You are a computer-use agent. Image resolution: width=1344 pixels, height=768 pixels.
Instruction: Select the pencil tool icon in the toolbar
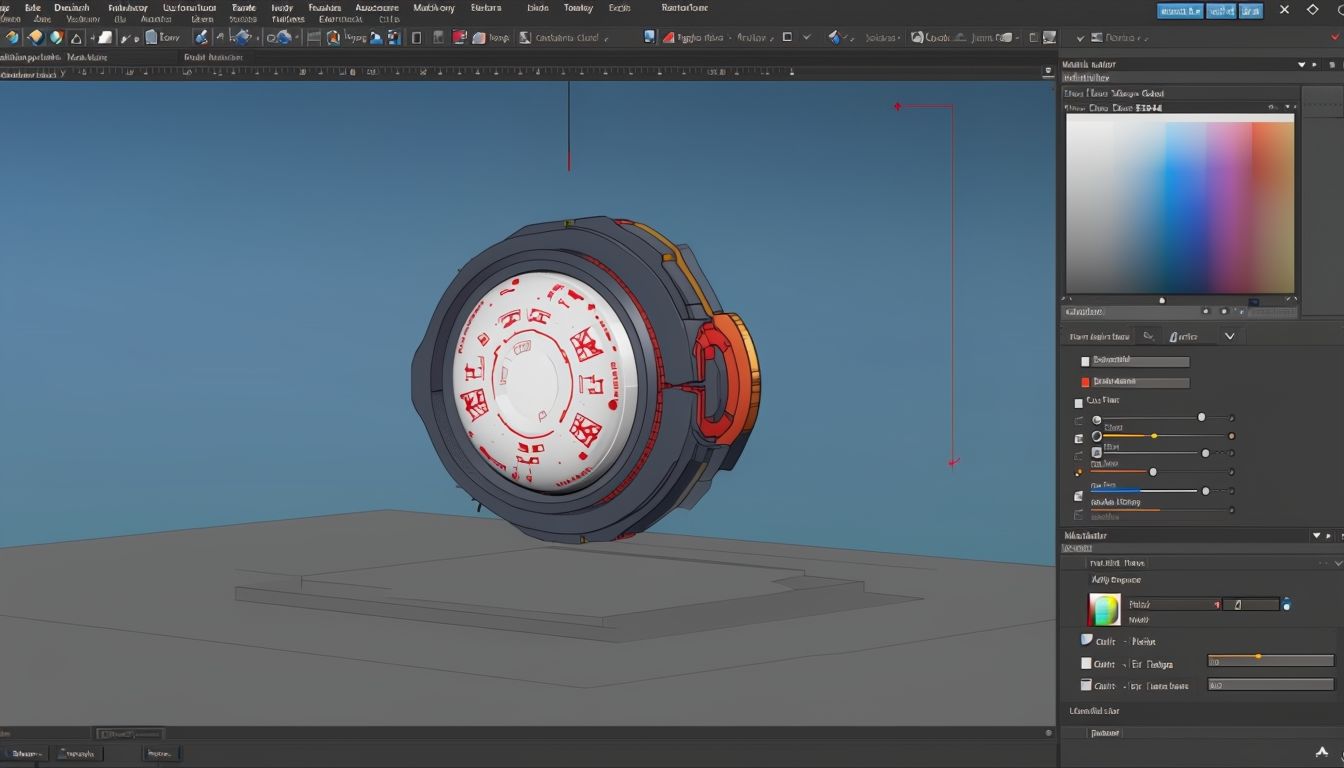click(127, 37)
